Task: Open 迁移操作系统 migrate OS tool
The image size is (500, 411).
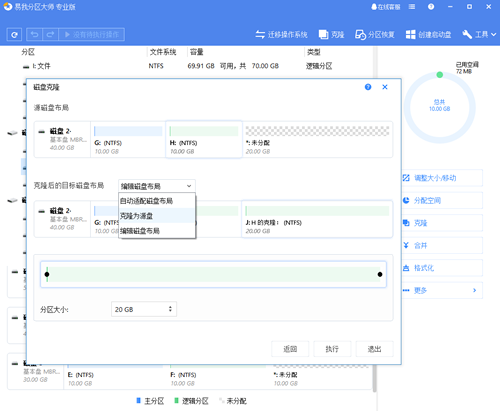Action: 282,35
